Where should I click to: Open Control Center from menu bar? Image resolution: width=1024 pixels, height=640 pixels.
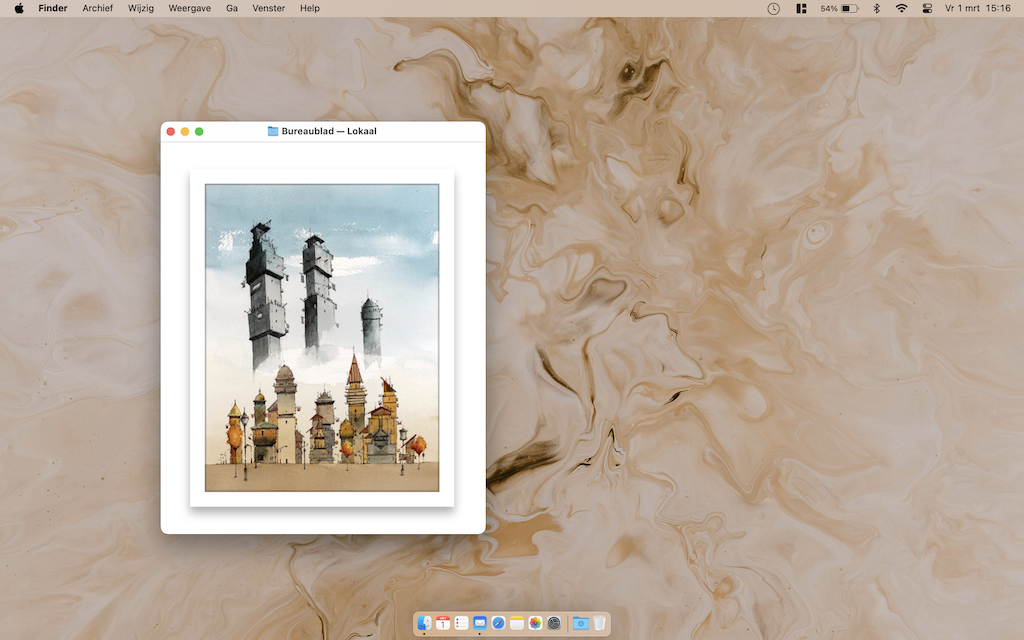pos(927,8)
